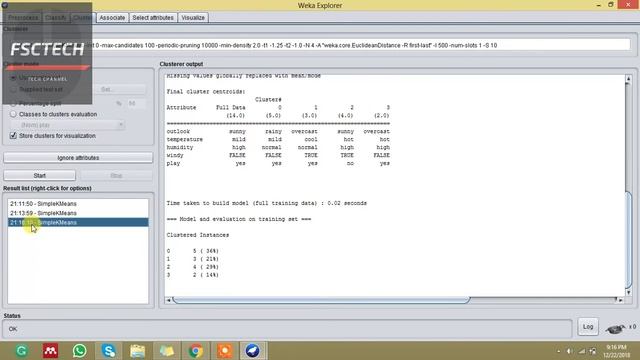
Task: Click the 'Clustered Instances' heading text
Action: coord(198,235)
